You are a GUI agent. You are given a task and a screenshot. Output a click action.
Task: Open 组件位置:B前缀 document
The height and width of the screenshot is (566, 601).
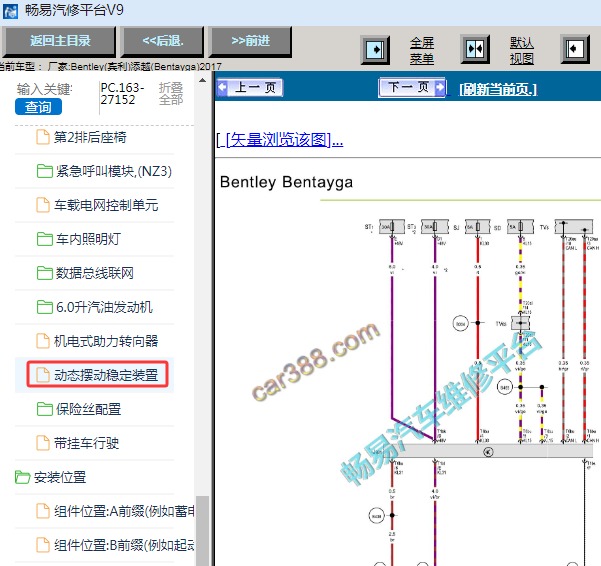point(124,545)
